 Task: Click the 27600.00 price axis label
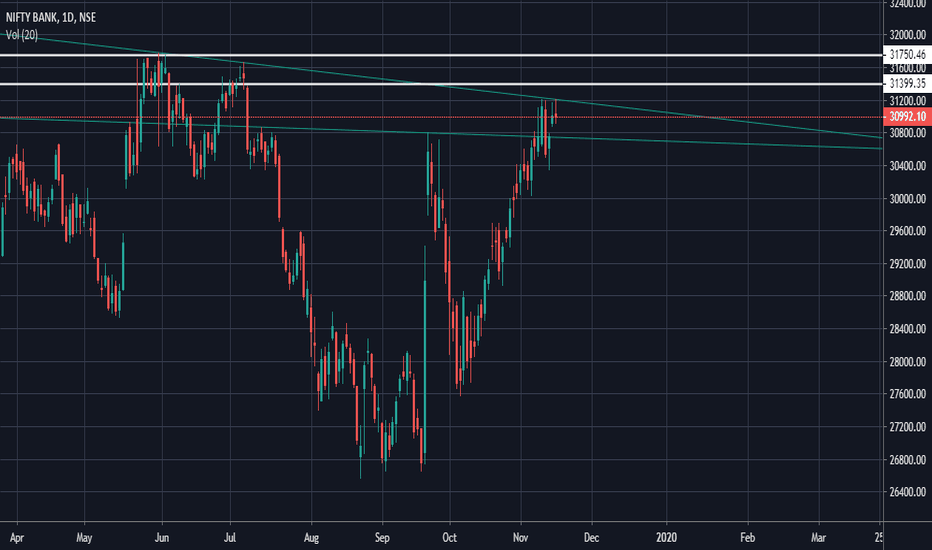pos(907,394)
